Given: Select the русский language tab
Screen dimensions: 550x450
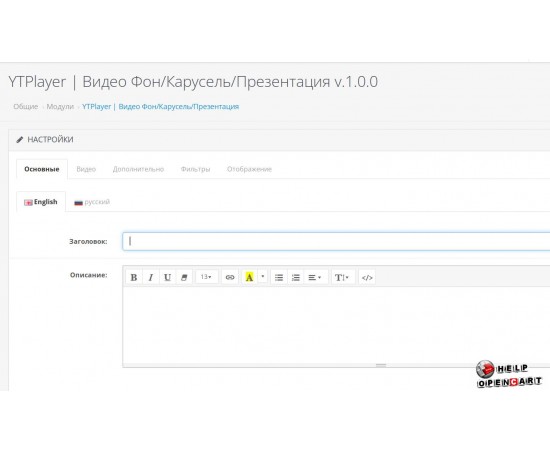Looking at the screenshot, I should click(92, 202).
